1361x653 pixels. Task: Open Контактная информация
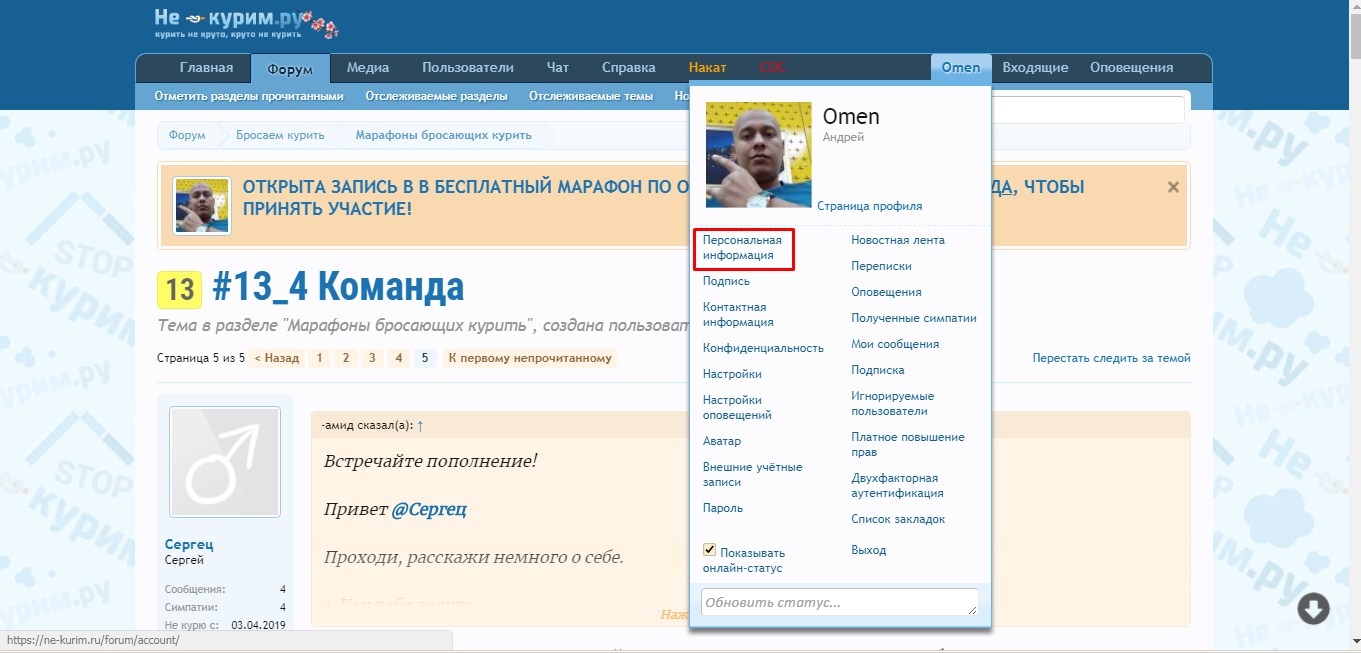coord(738,315)
